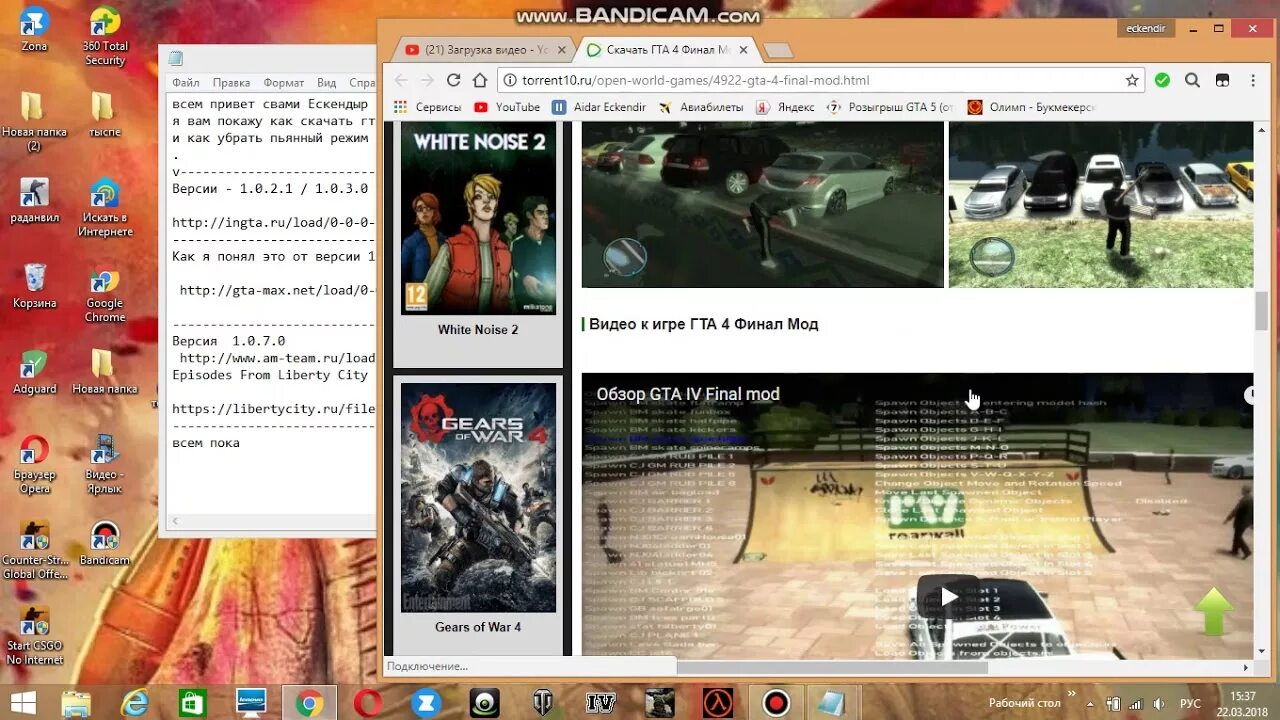Click the Обзор GTA IV Final mod title
The width and height of the screenshot is (1280, 720).
(x=688, y=394)
